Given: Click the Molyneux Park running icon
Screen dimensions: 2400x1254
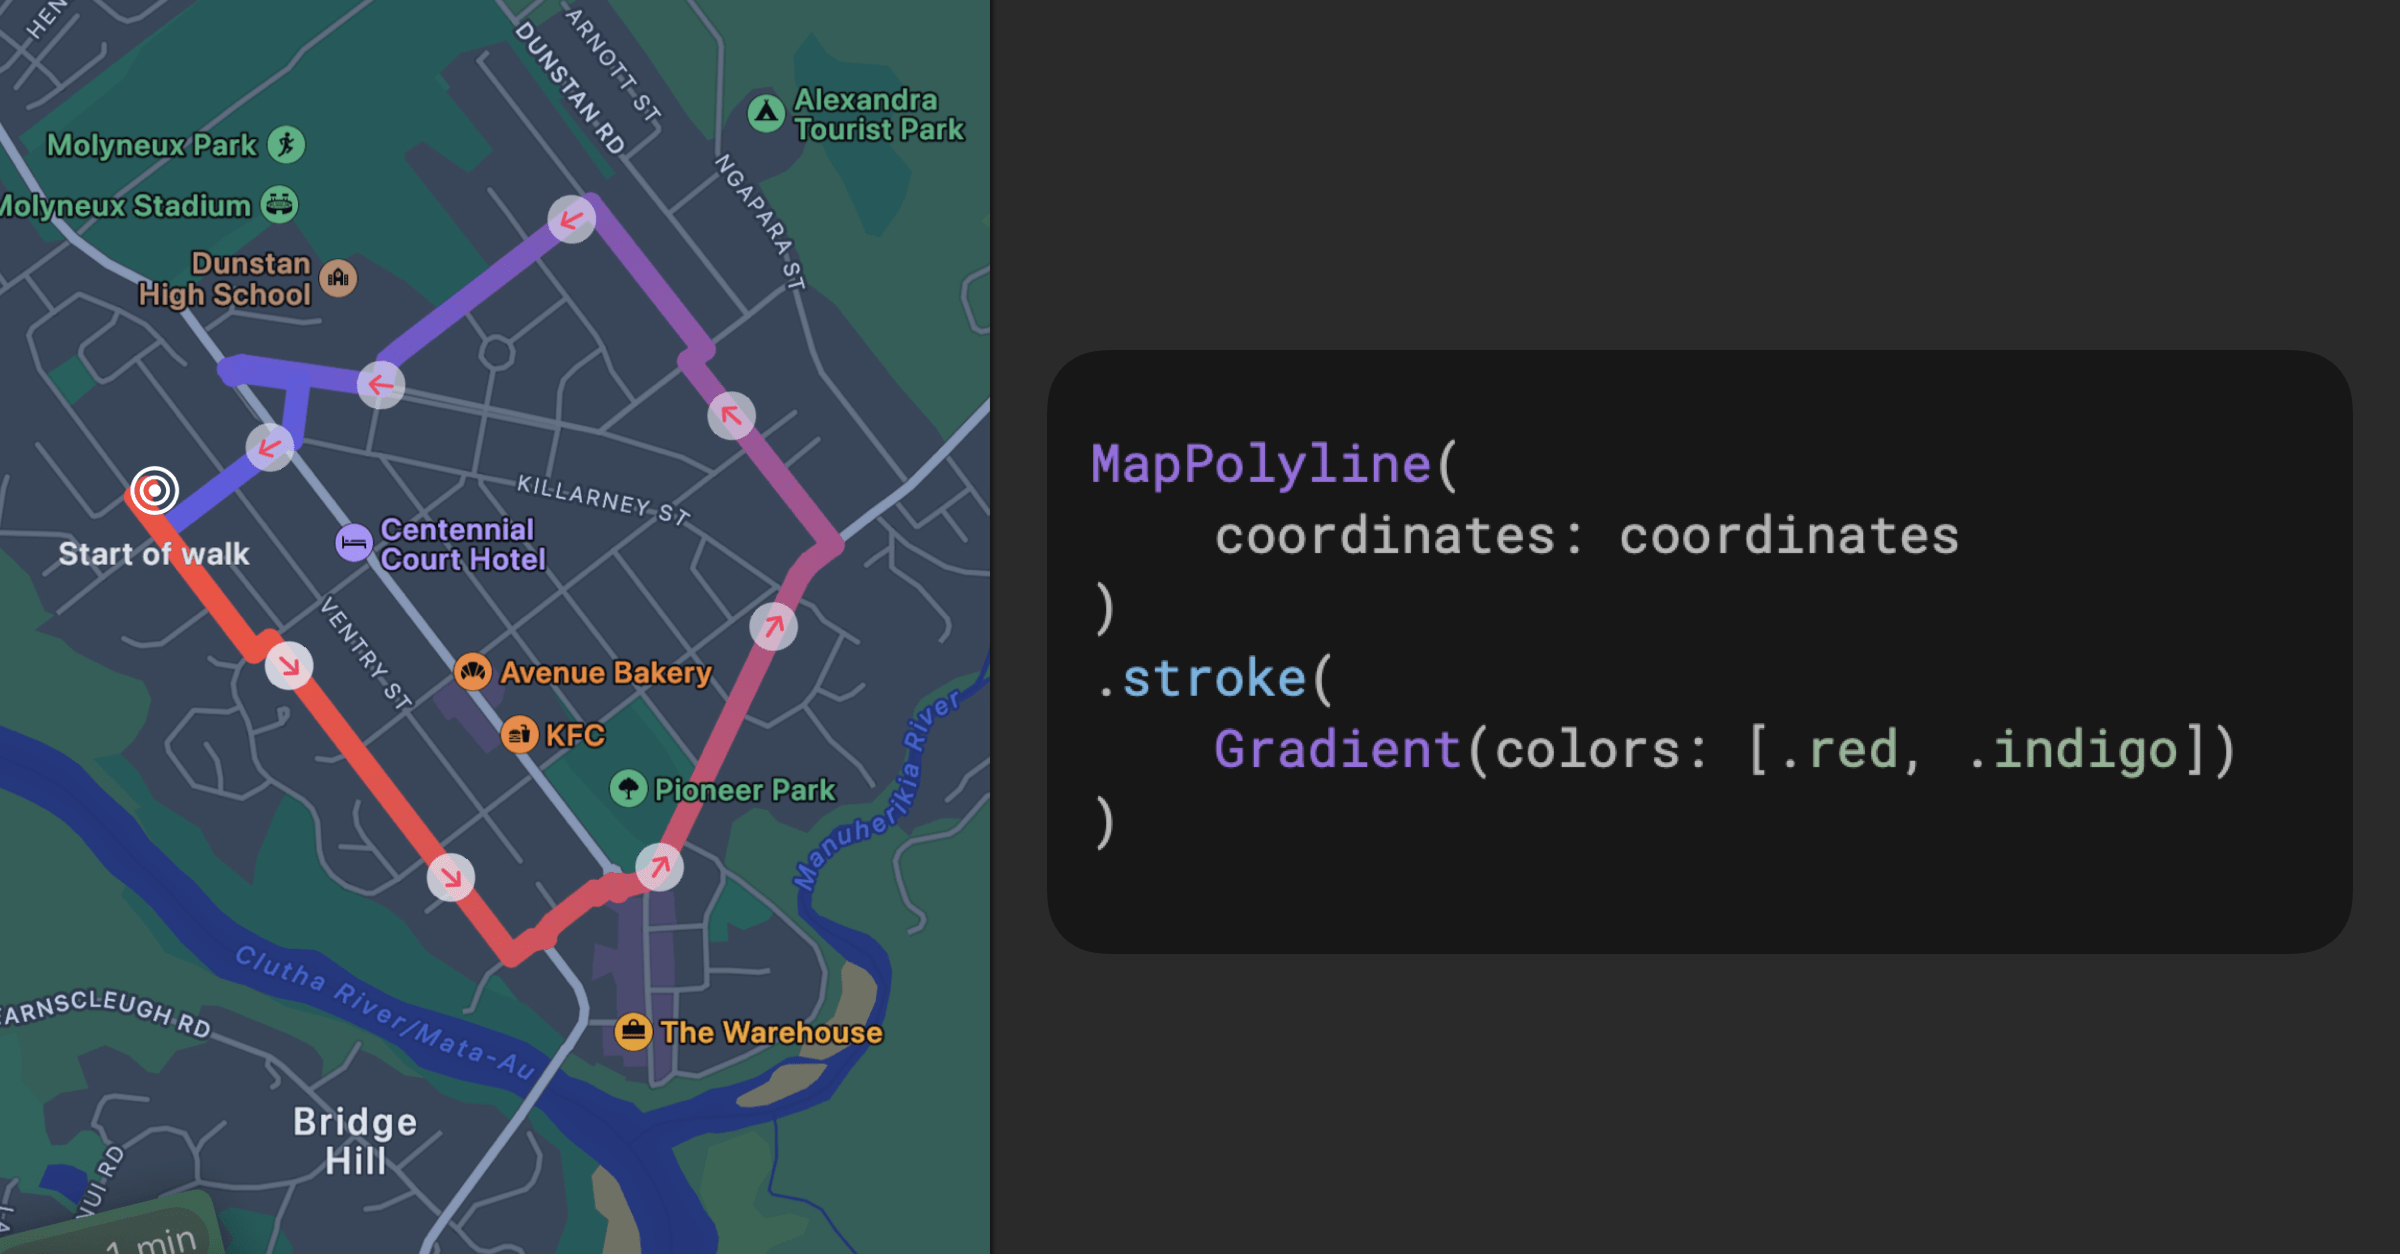Looking at the screenshot, I should (286, 144).
